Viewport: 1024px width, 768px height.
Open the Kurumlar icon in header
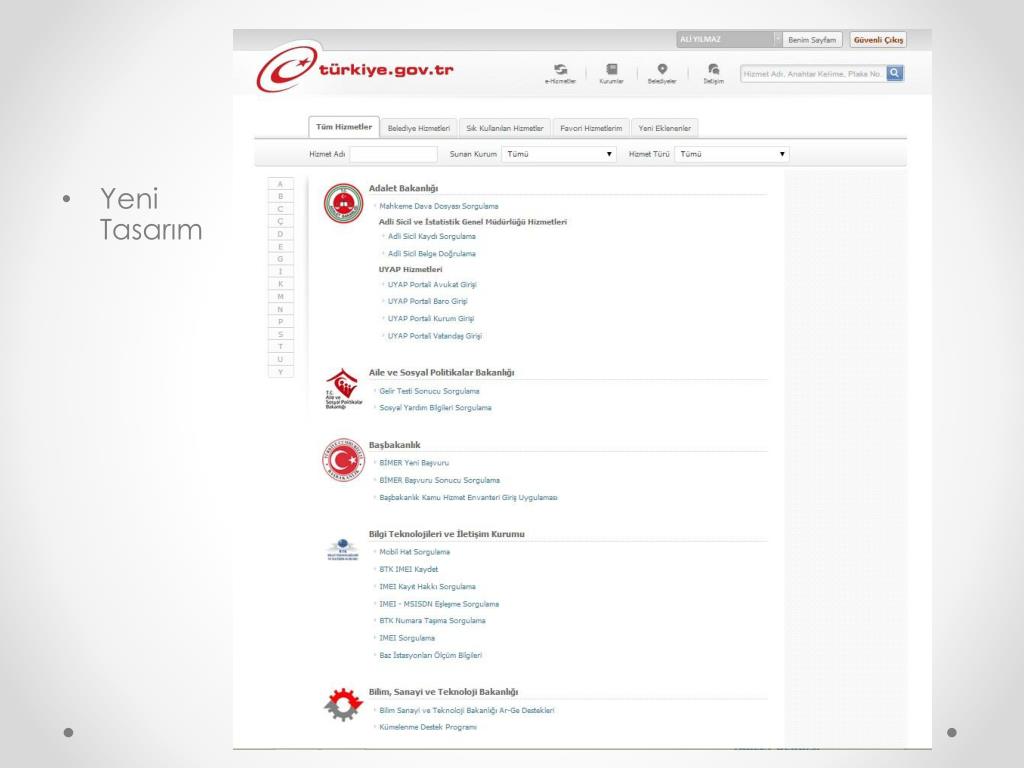pyautogui.click(x=611, y=73)
